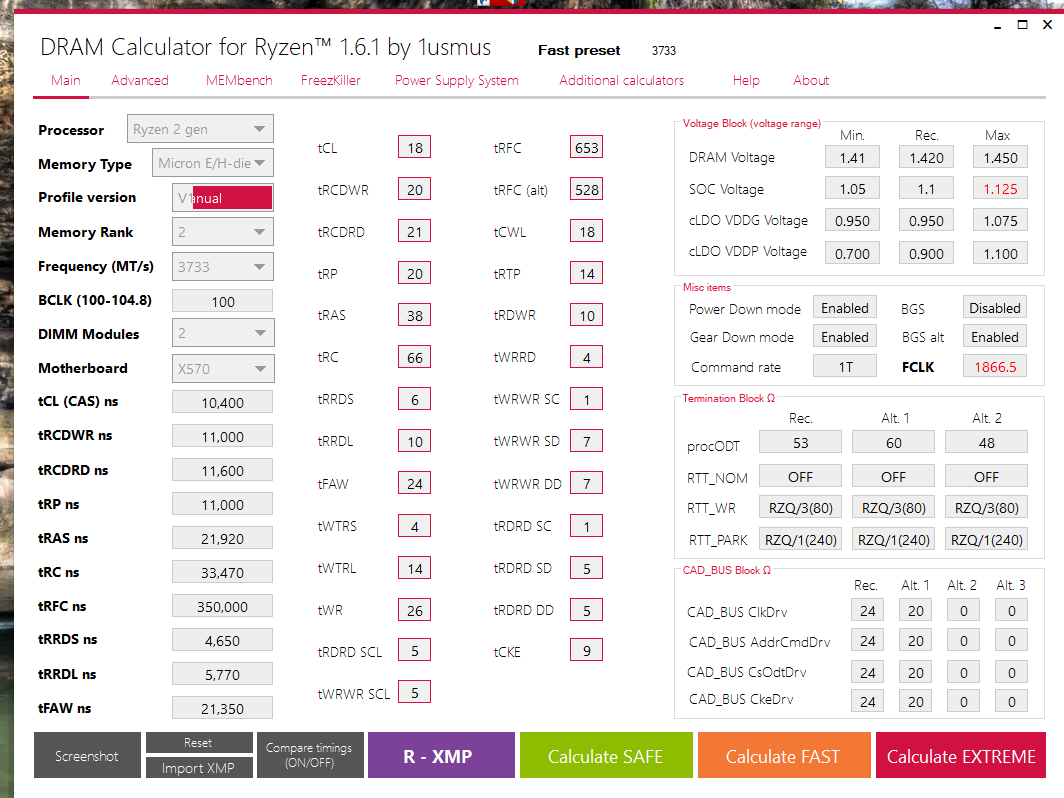The width and height of the screenshot is (1064, 798).
Task: Click the BCLK input field
Action: (223, 301)
